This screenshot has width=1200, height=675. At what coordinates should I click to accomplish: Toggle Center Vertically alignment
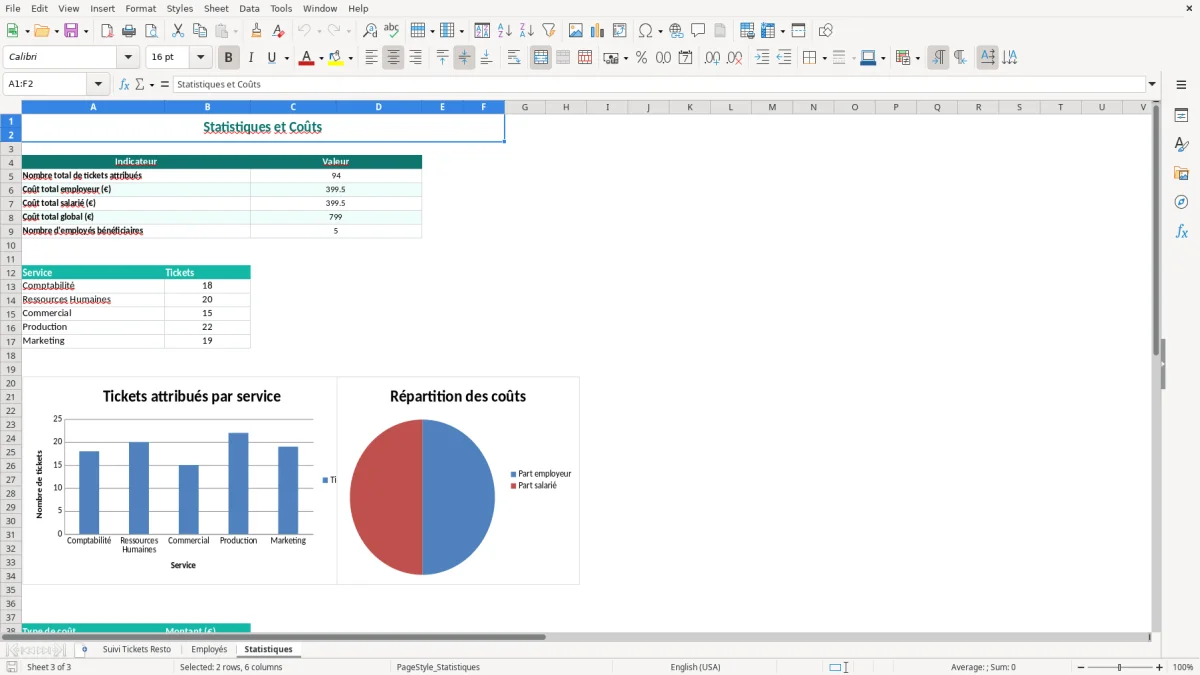coord(464,58)
